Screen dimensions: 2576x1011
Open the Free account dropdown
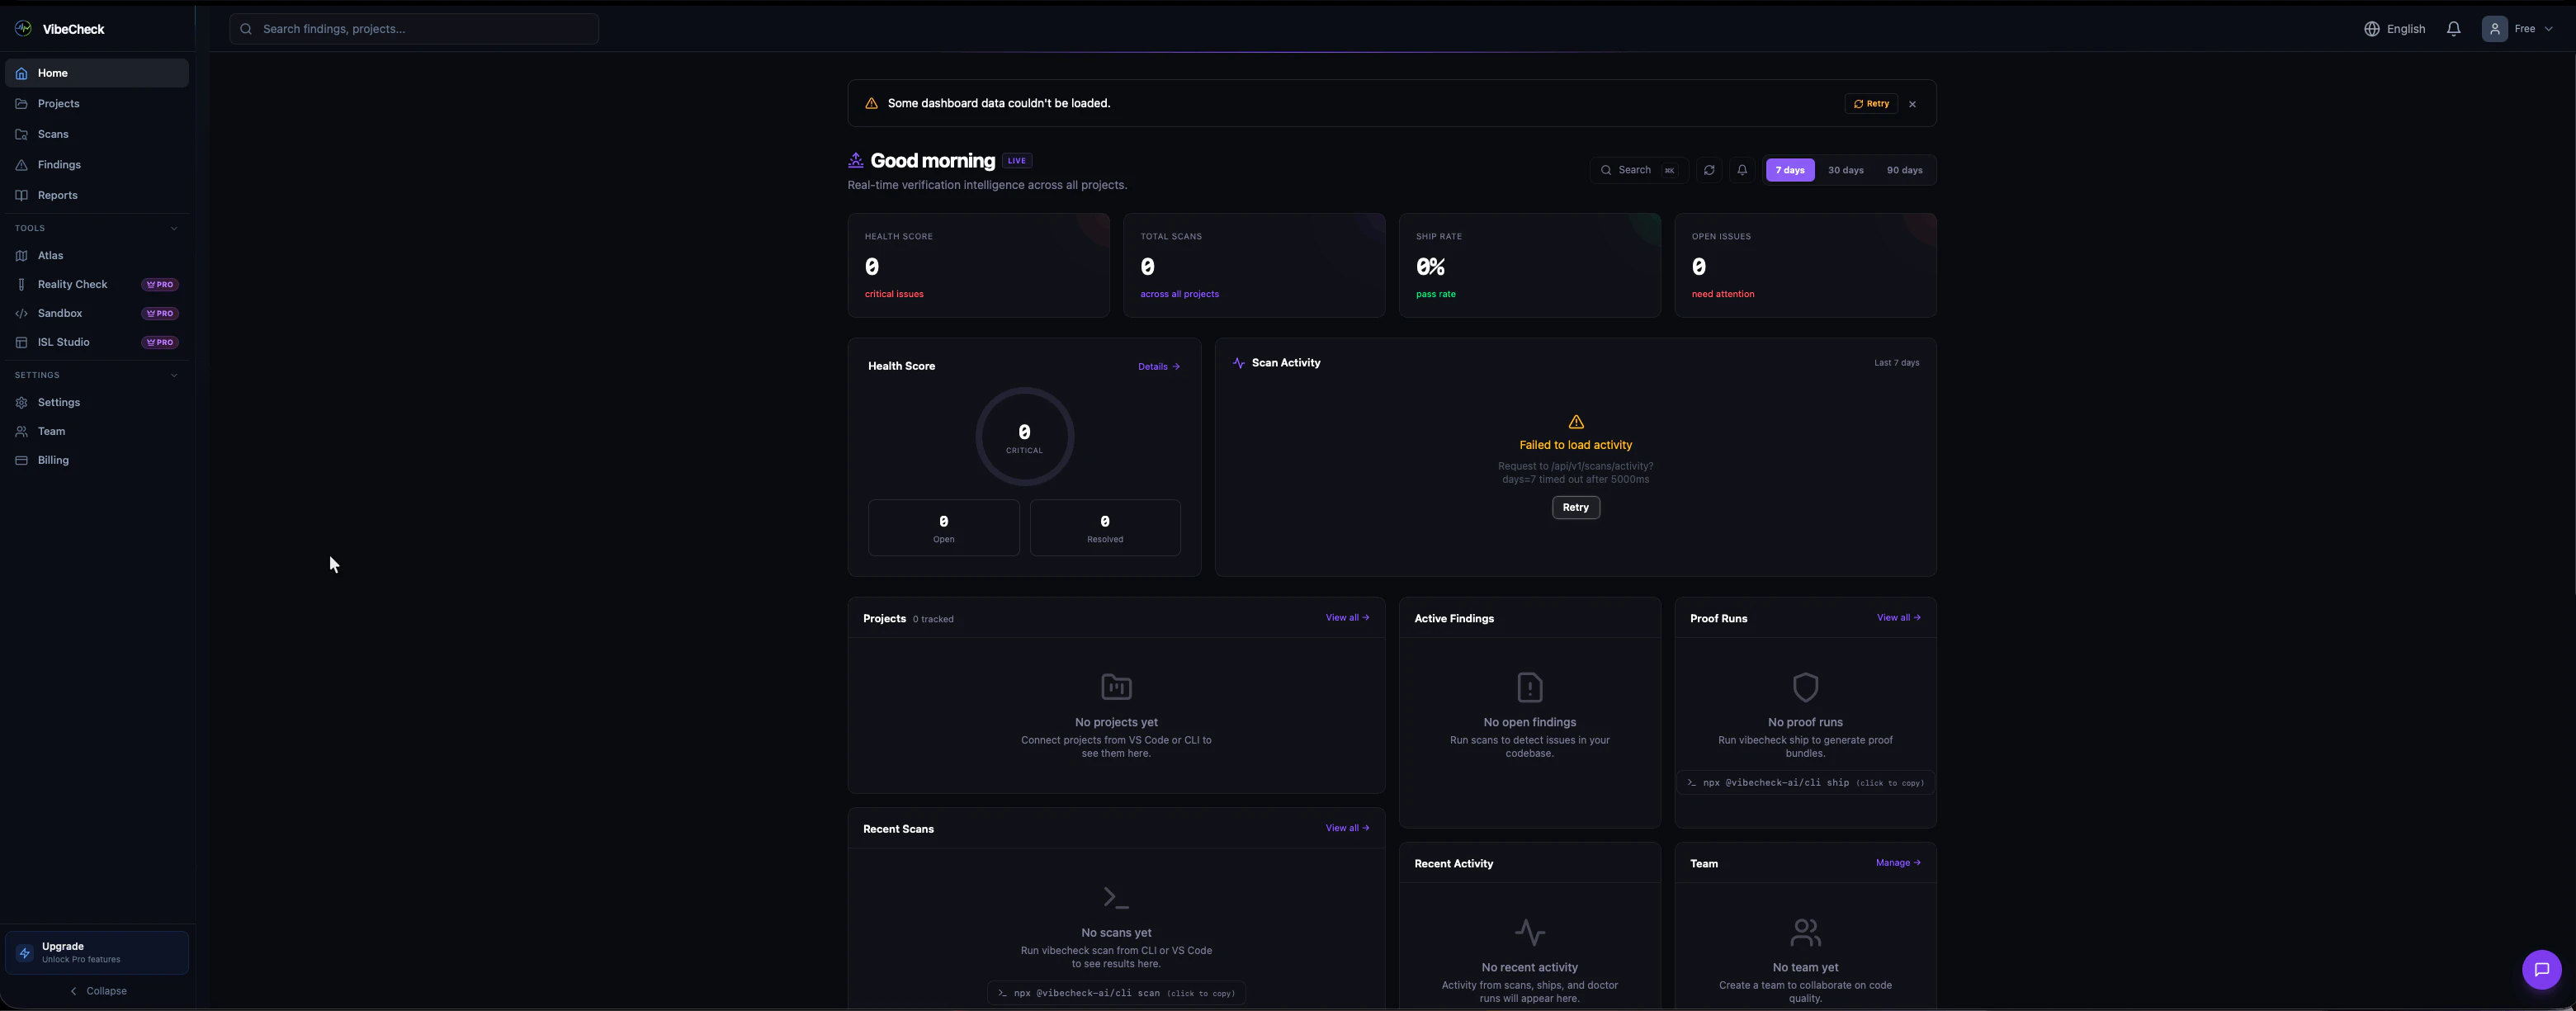(x=2518, y=29)
